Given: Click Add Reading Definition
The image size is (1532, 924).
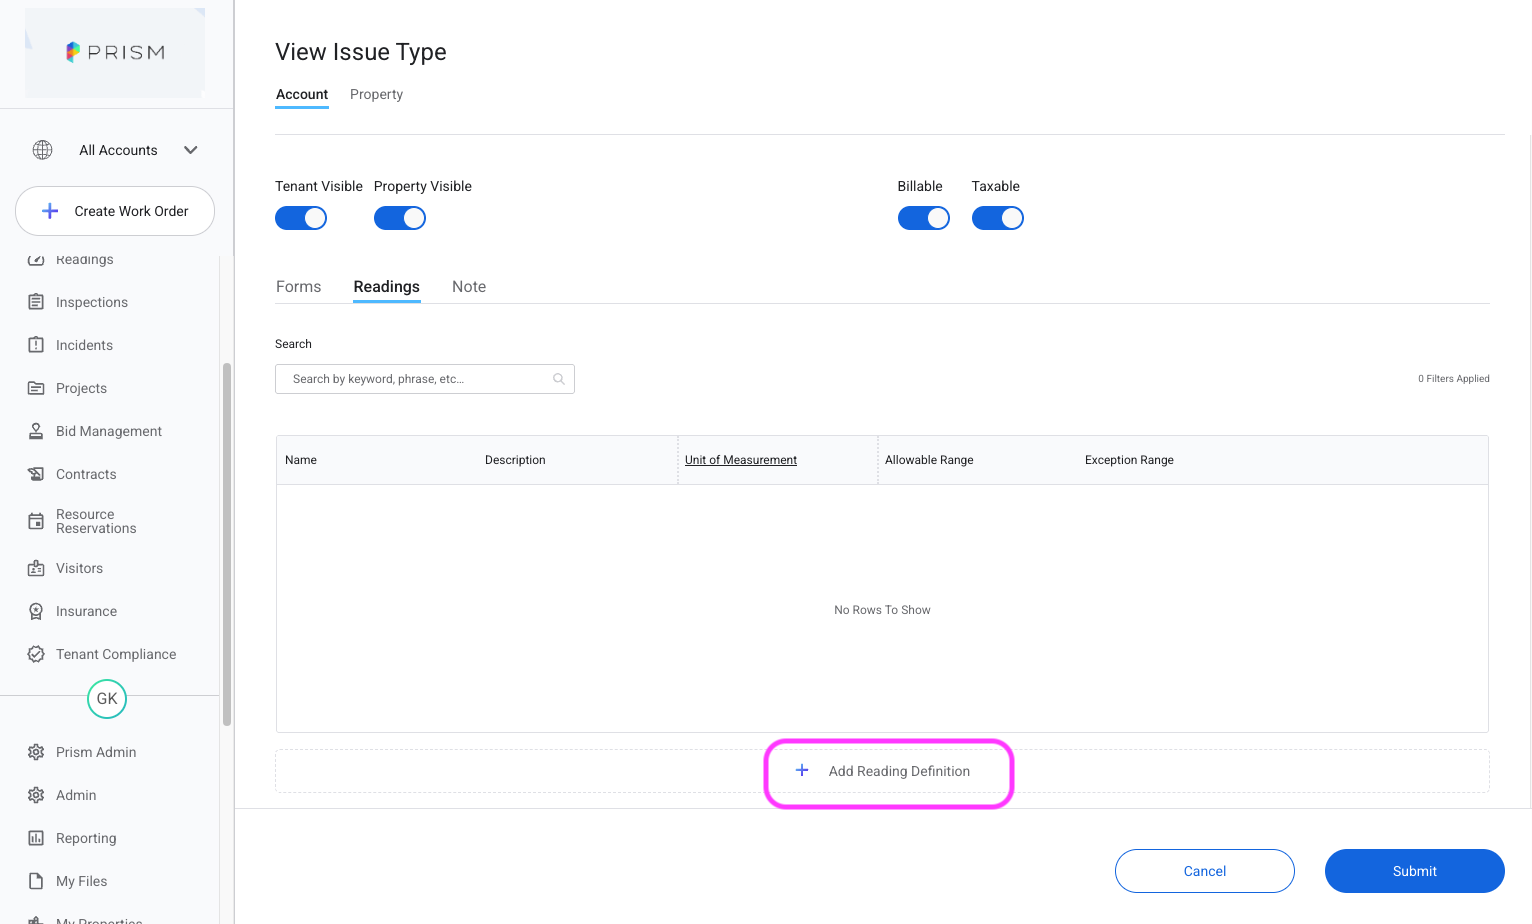Looking at the screenshot, I should click(x=888, y=771).
